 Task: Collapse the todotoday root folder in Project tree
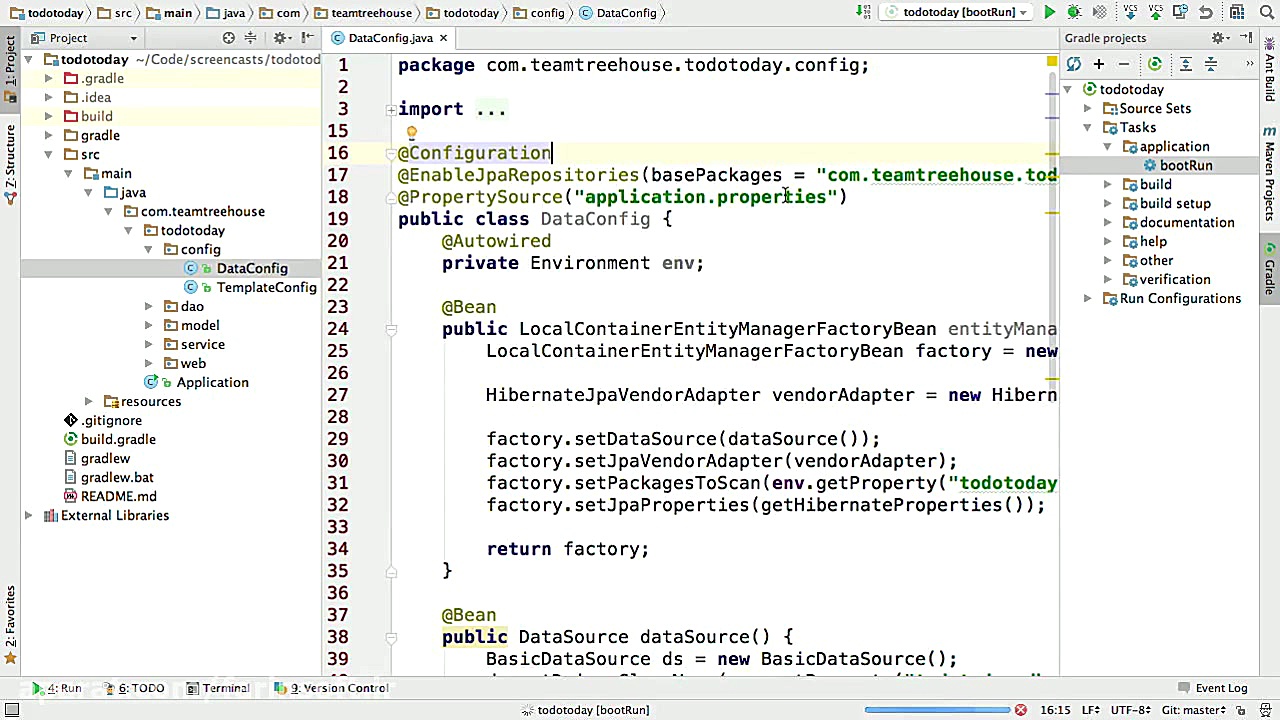click(28, 60)
